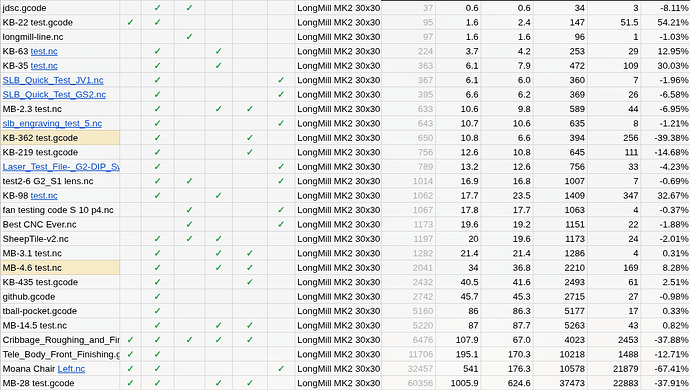Image resolution: width=690 pixels, height=390 pixels.
Task: Select the 10578 cell
Action: click(560, 369)
